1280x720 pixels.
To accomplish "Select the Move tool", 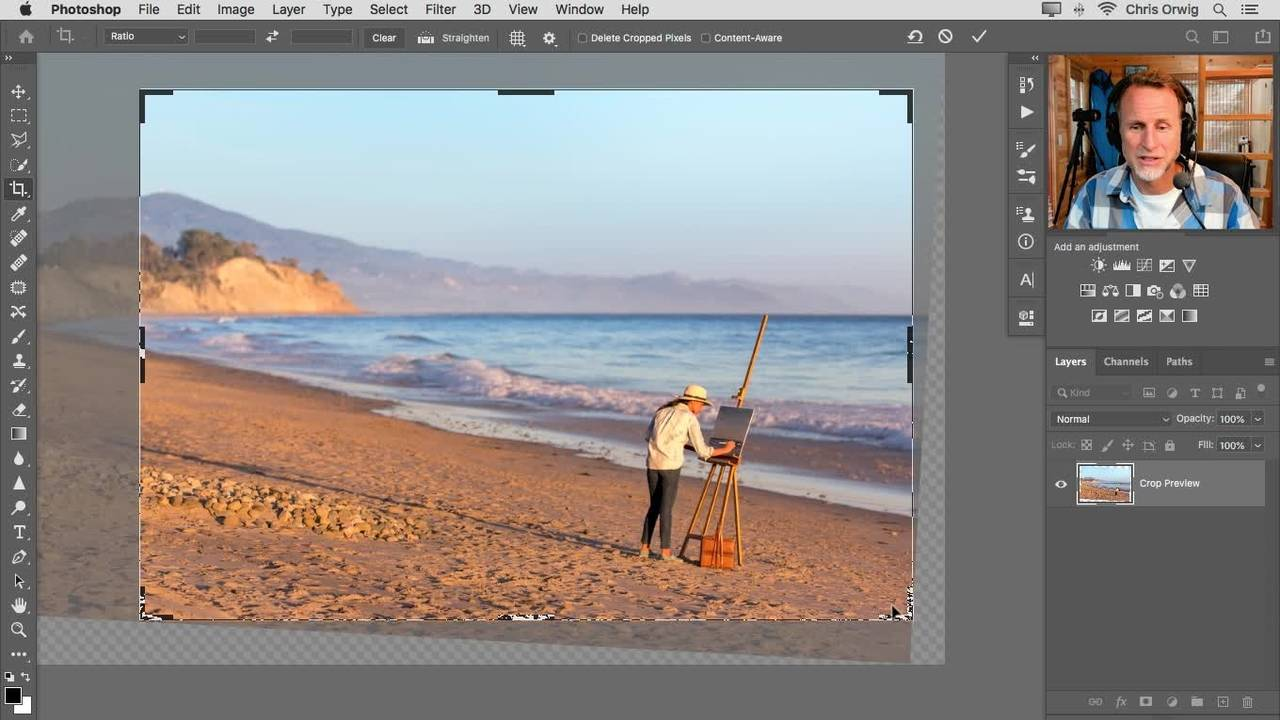I will (x=18, y=91).
